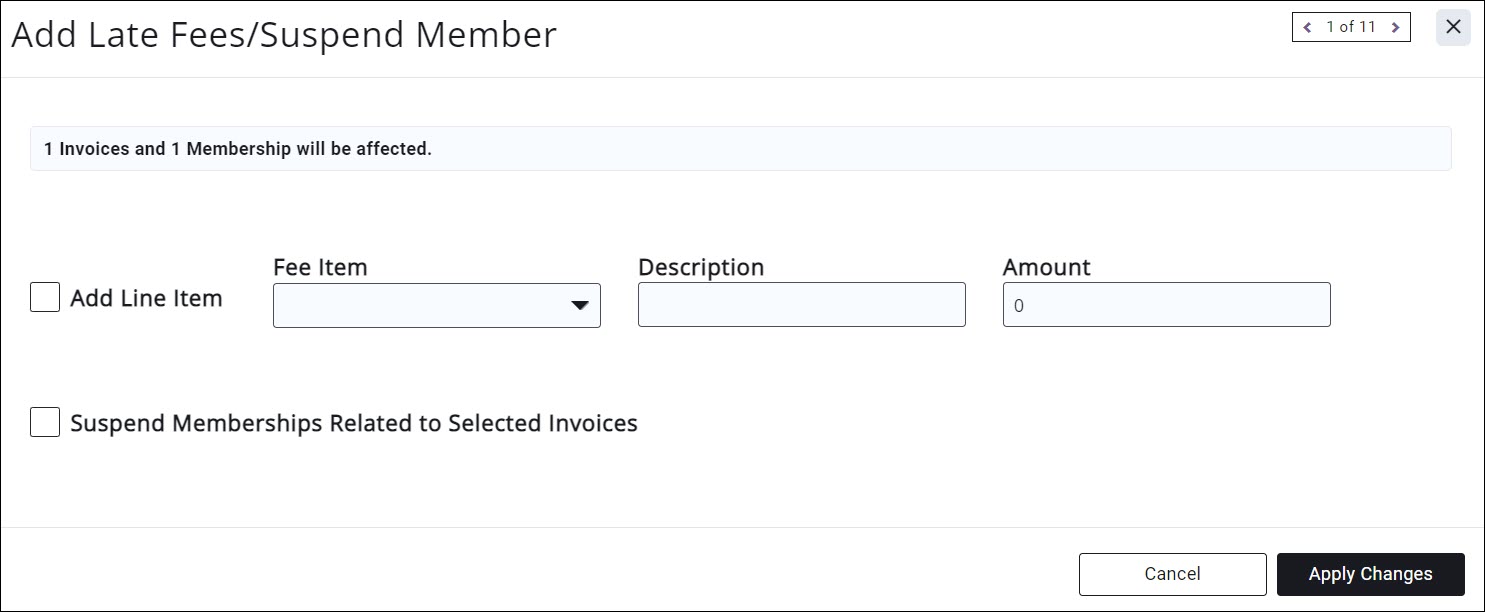Click the Add Late Fees/Suspend Member title
Image resolution: width=1485 pixels, height=612 pixels.
pyautogui.click(x=283, y=35)
